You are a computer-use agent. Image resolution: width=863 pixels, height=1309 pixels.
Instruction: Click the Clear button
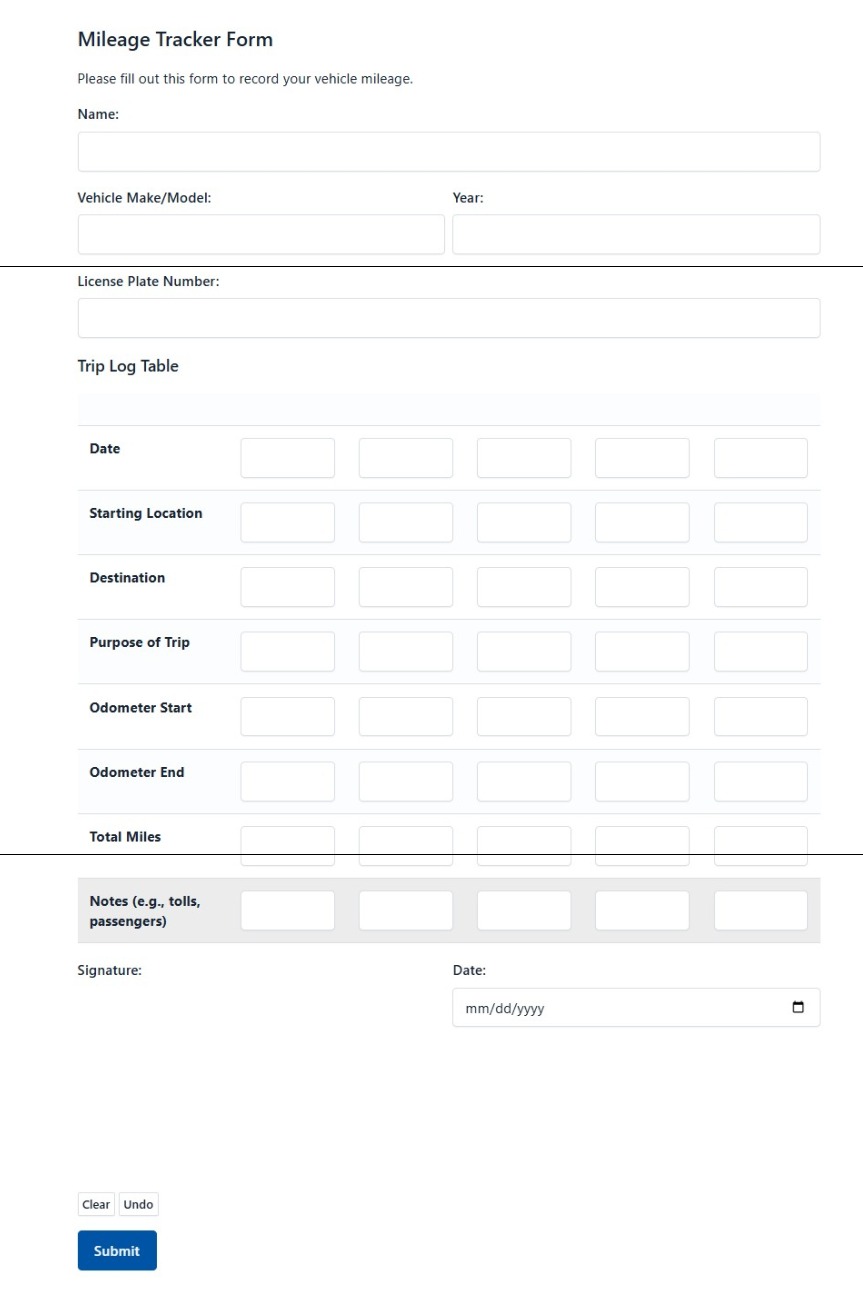pyautogui.click(x=96, y=1204)
